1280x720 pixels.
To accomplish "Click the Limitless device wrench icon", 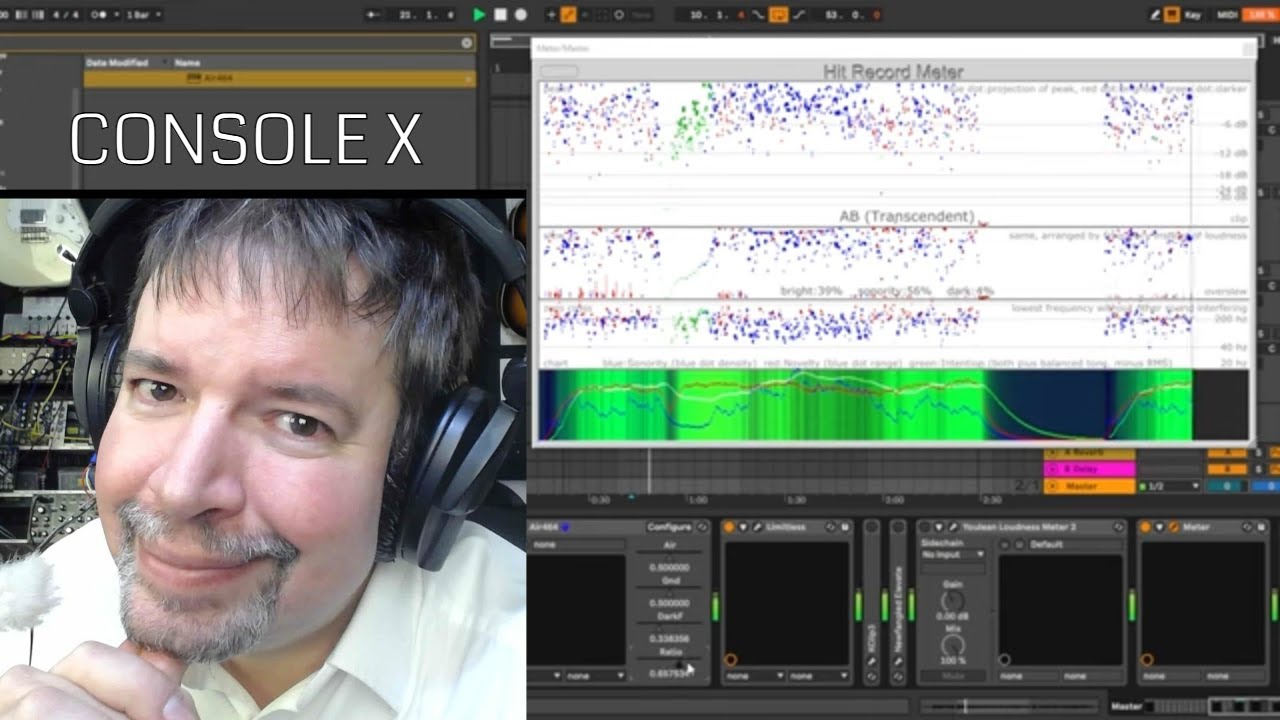I will pyautogui.click(x=757, y=527).
